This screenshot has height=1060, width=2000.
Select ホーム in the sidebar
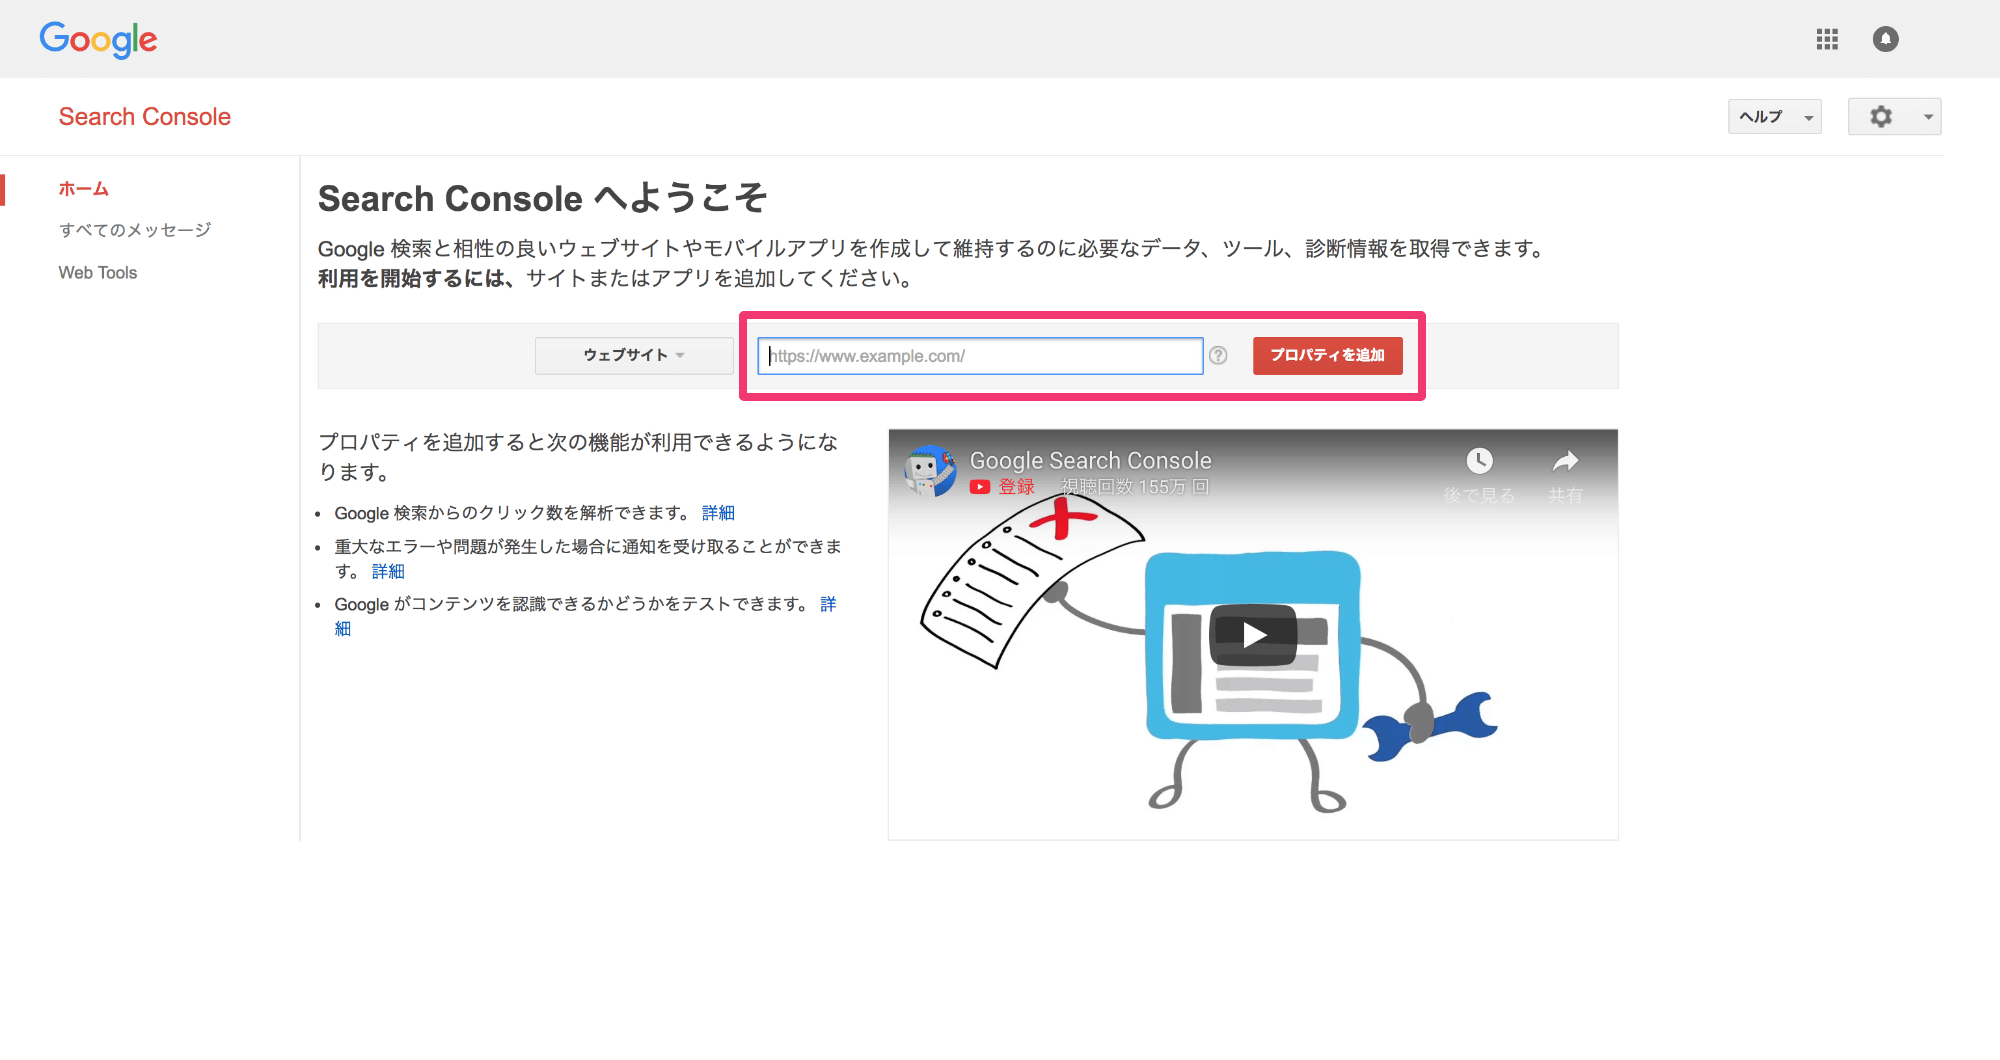coord(84,189)
